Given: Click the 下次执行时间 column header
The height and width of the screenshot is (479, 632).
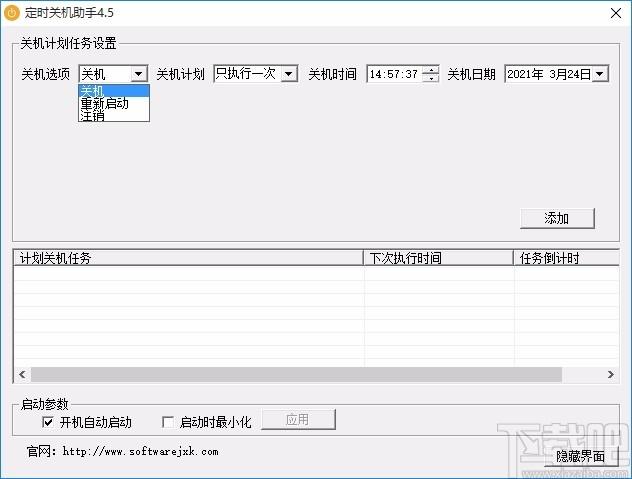Looking at the screenshot, I should [439, 258].
